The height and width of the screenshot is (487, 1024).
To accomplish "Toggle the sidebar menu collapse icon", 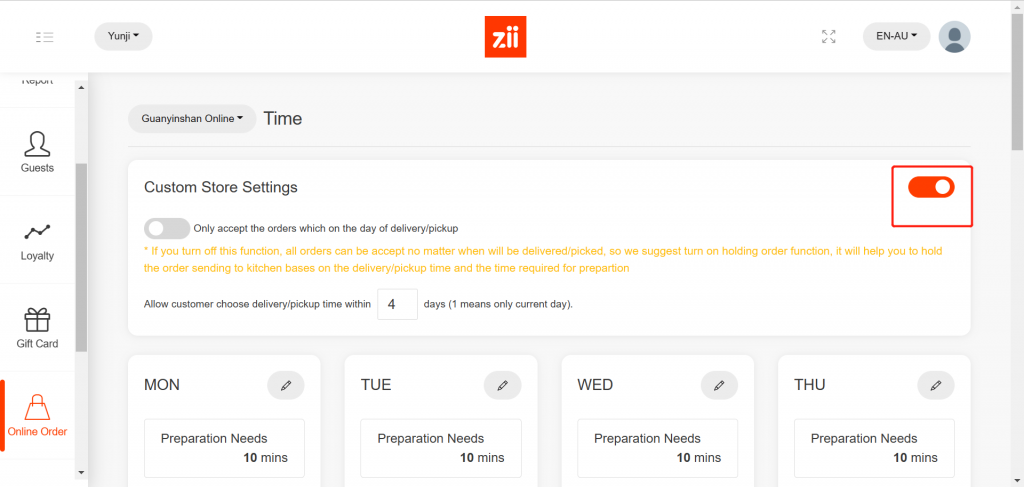I will pyautogui.click(x=44, y=37).
